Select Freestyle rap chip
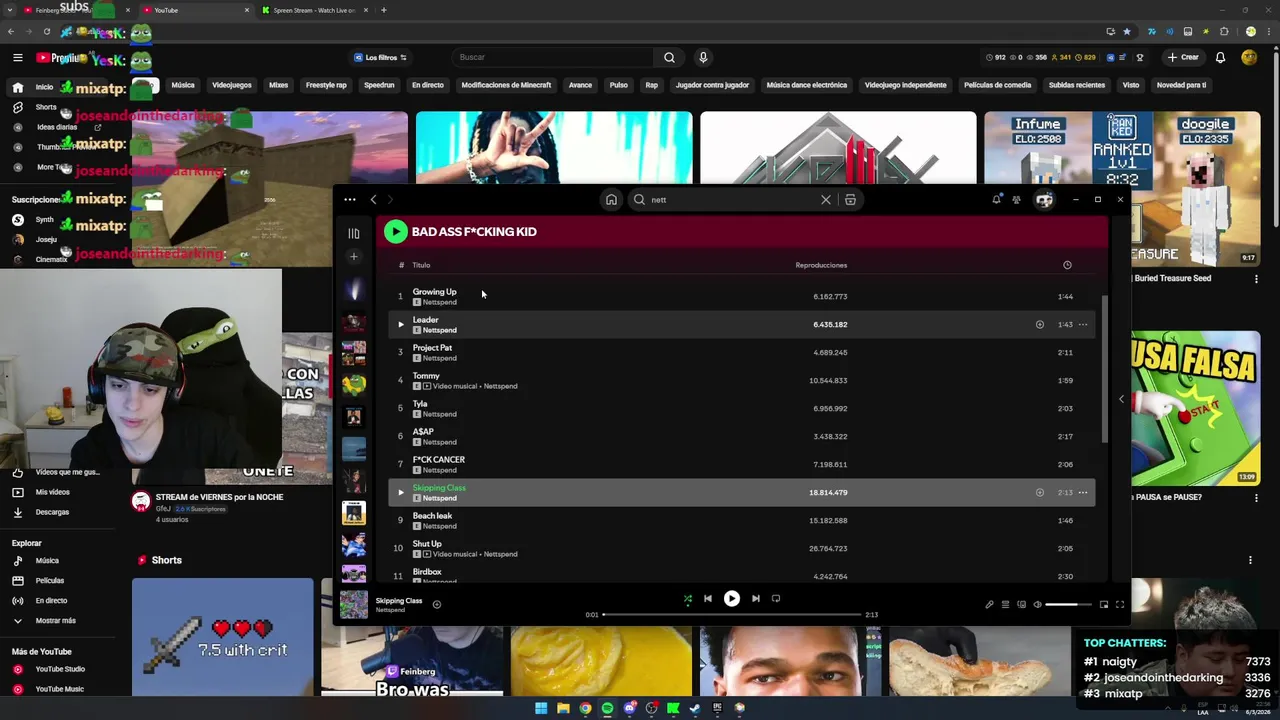 coord(326,85)
